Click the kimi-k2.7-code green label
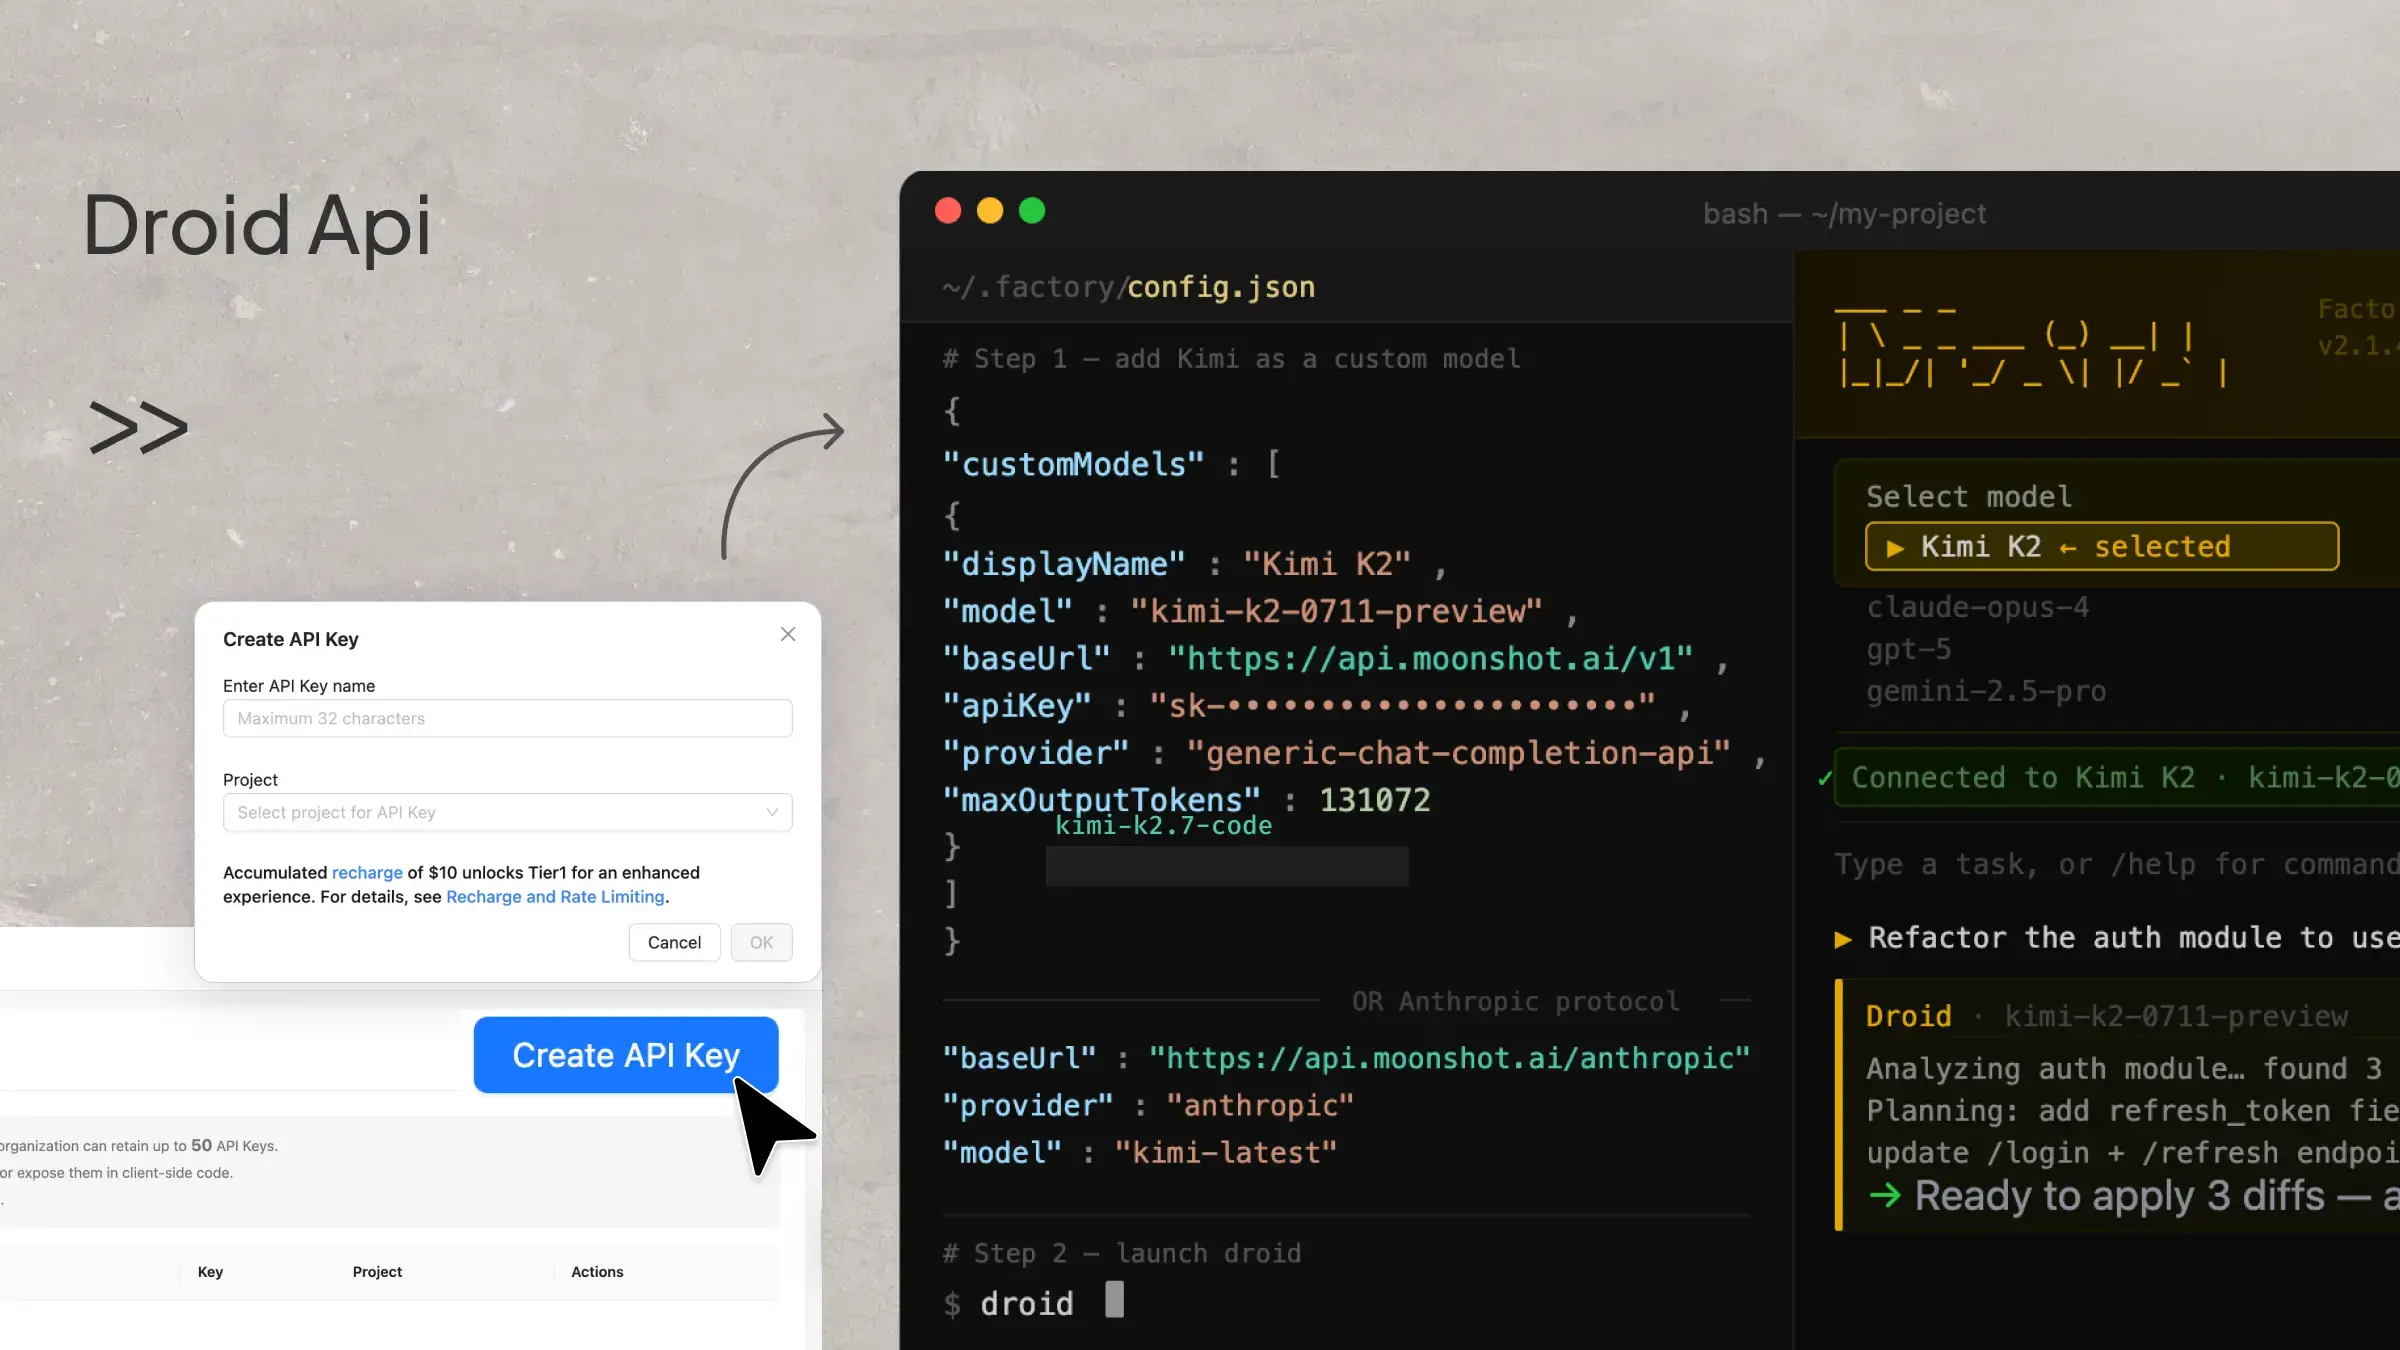Image resolution: width=2400 pixels, height=1350 pixels. point(1164,825)
